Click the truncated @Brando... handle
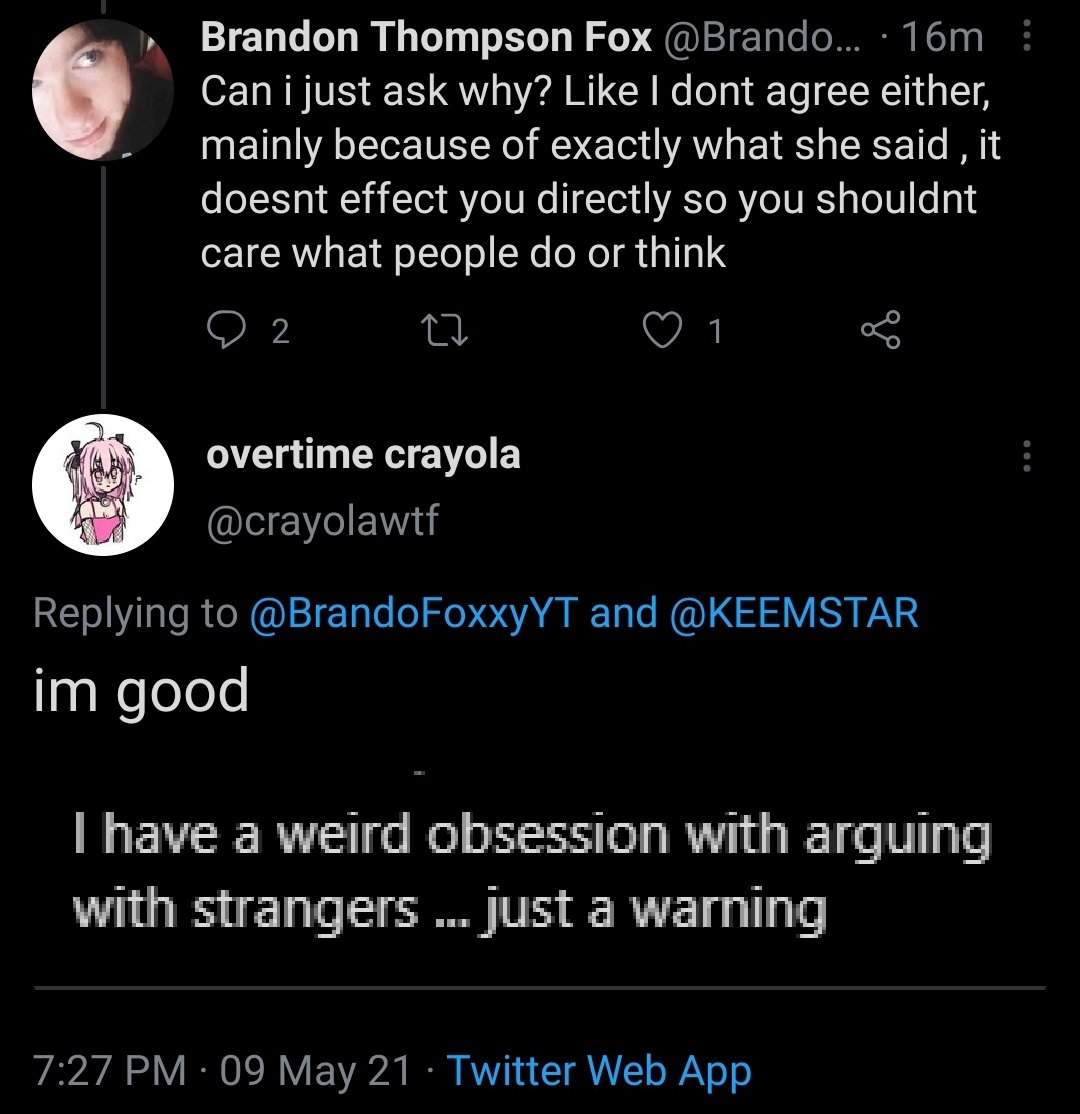The image size is (1080, 1114). (x=767, y=38)
